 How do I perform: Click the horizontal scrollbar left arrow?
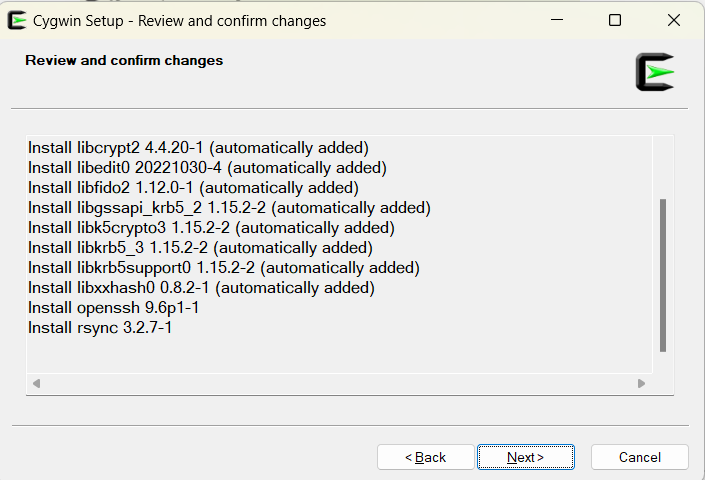click(x=36, y=383)
